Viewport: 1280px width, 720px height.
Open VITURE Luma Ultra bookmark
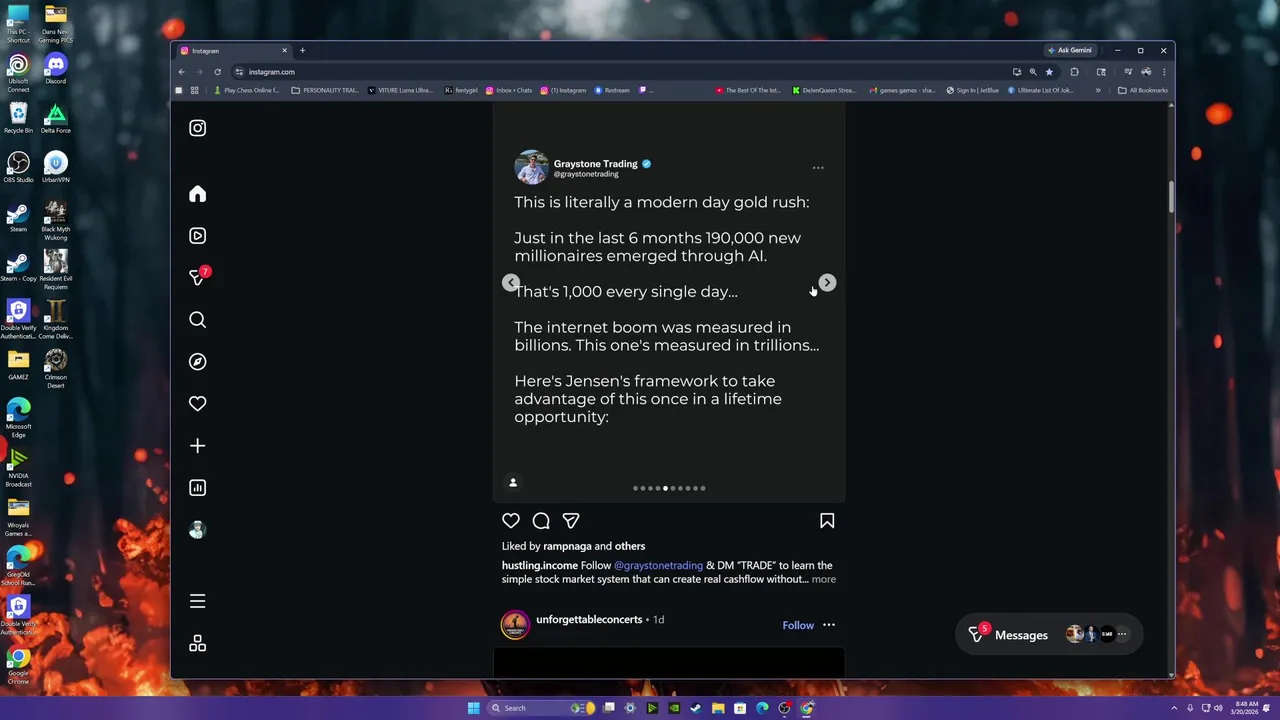401,90
